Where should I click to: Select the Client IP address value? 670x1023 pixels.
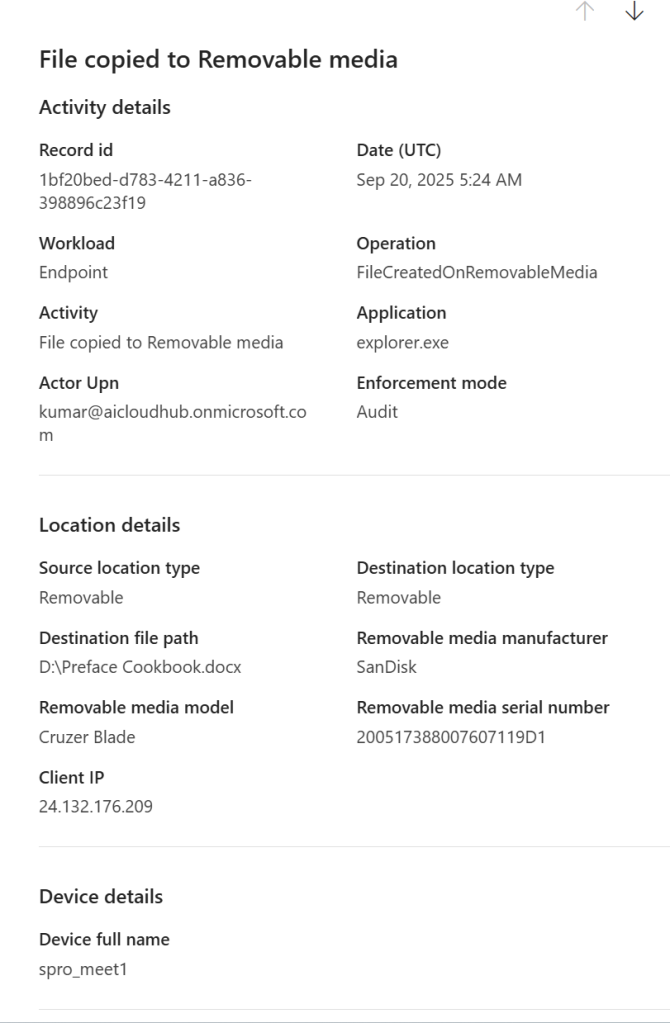coord(96,806)
